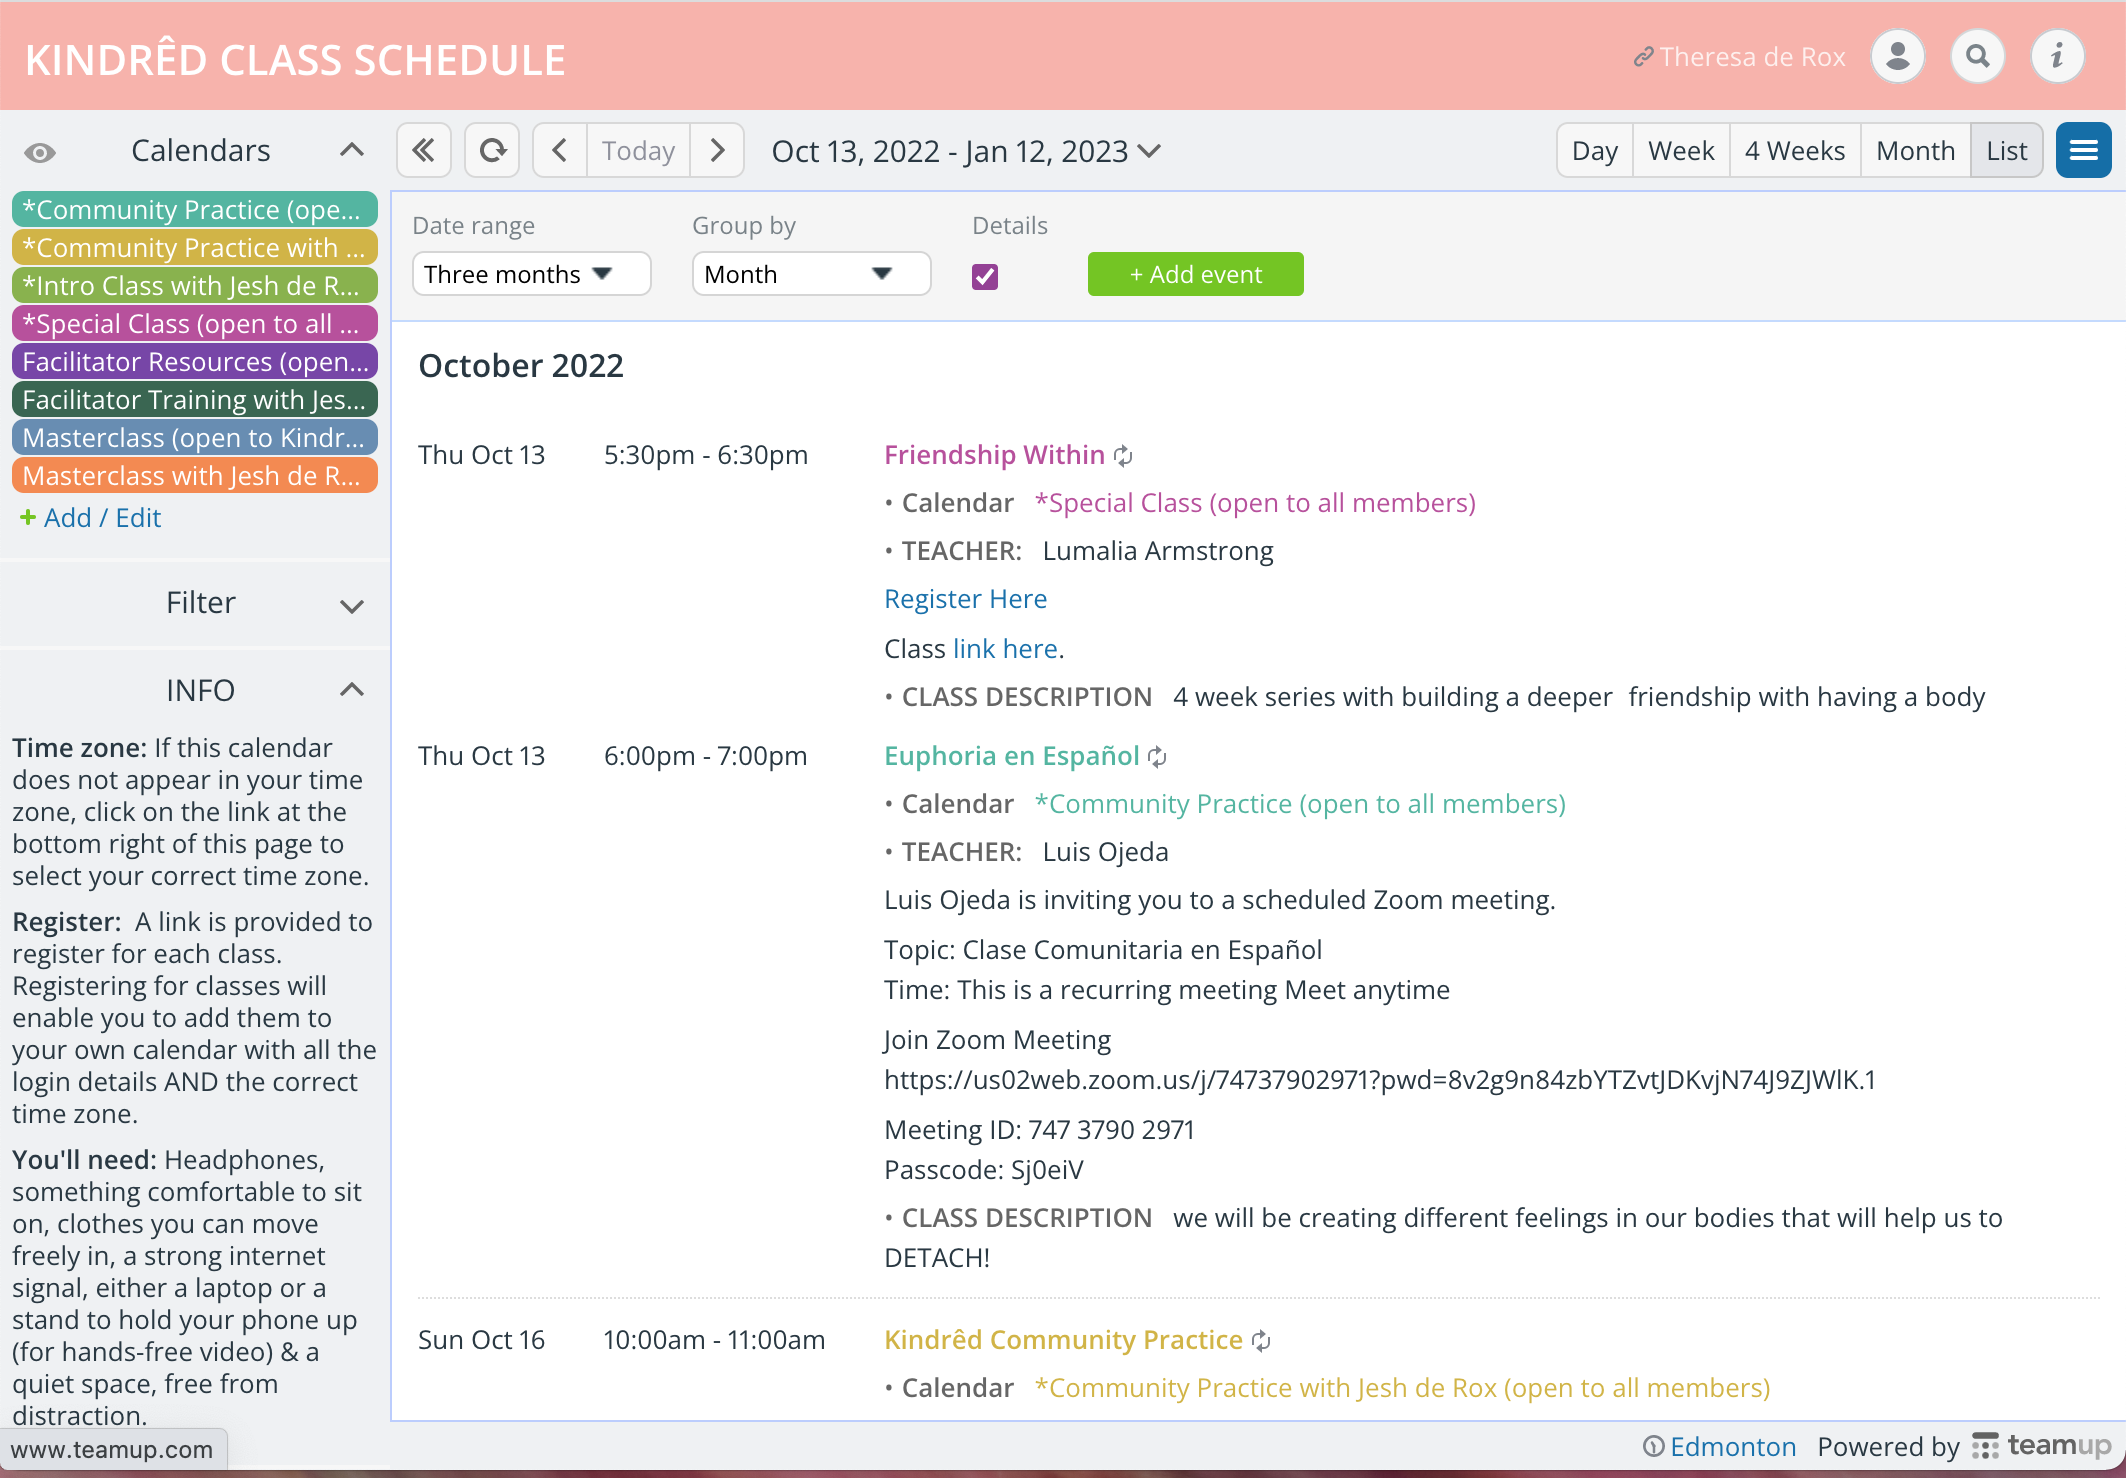Go to next date range arrow
2126x1478 pixels.
pos(717,151)
